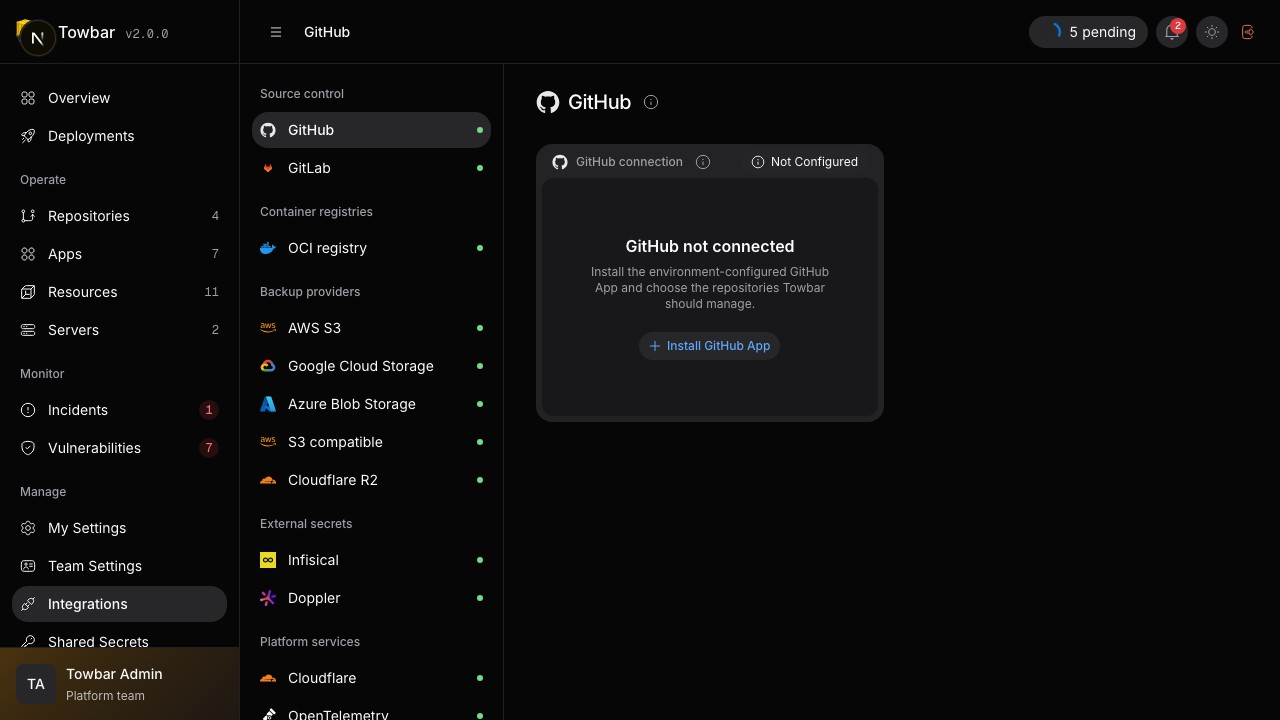Open the Overview page
The image size is (1280, 720).
pyautogui.click(x=119, y=98)
